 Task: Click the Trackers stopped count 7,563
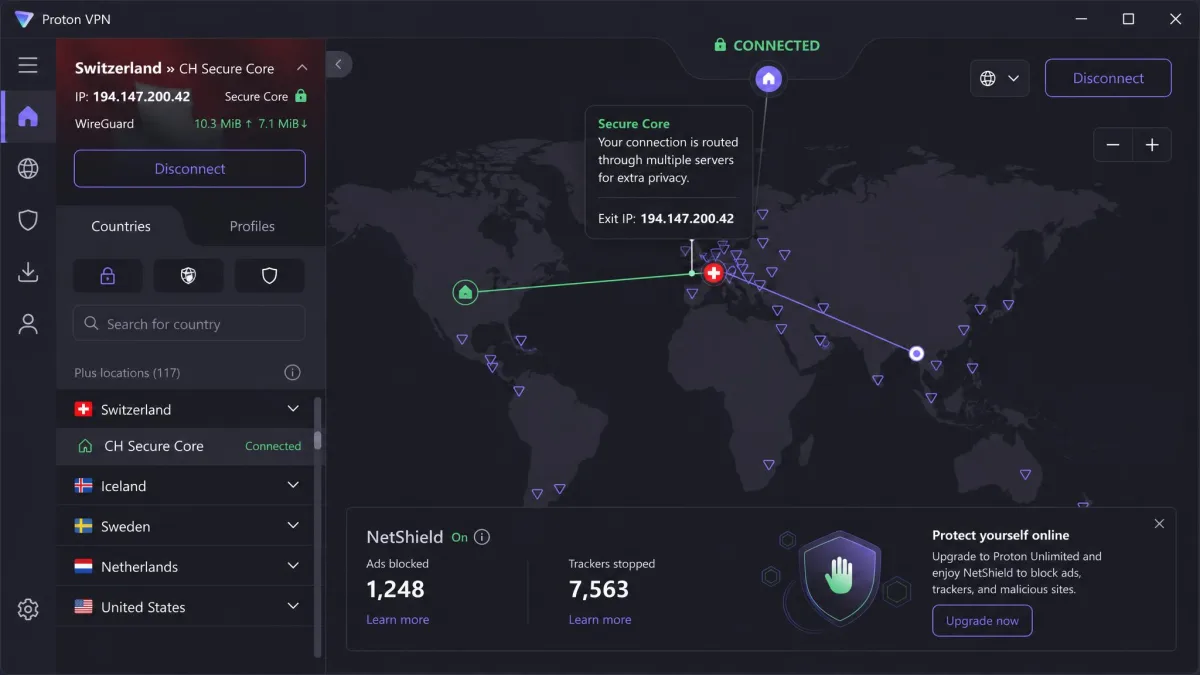[x=599, y=589]
